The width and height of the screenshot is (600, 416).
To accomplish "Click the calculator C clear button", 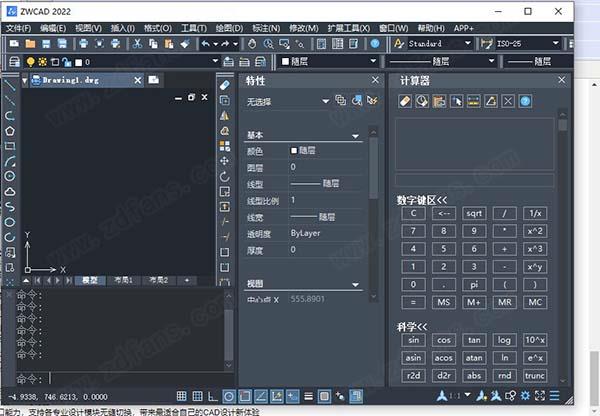I will [413, 214].
